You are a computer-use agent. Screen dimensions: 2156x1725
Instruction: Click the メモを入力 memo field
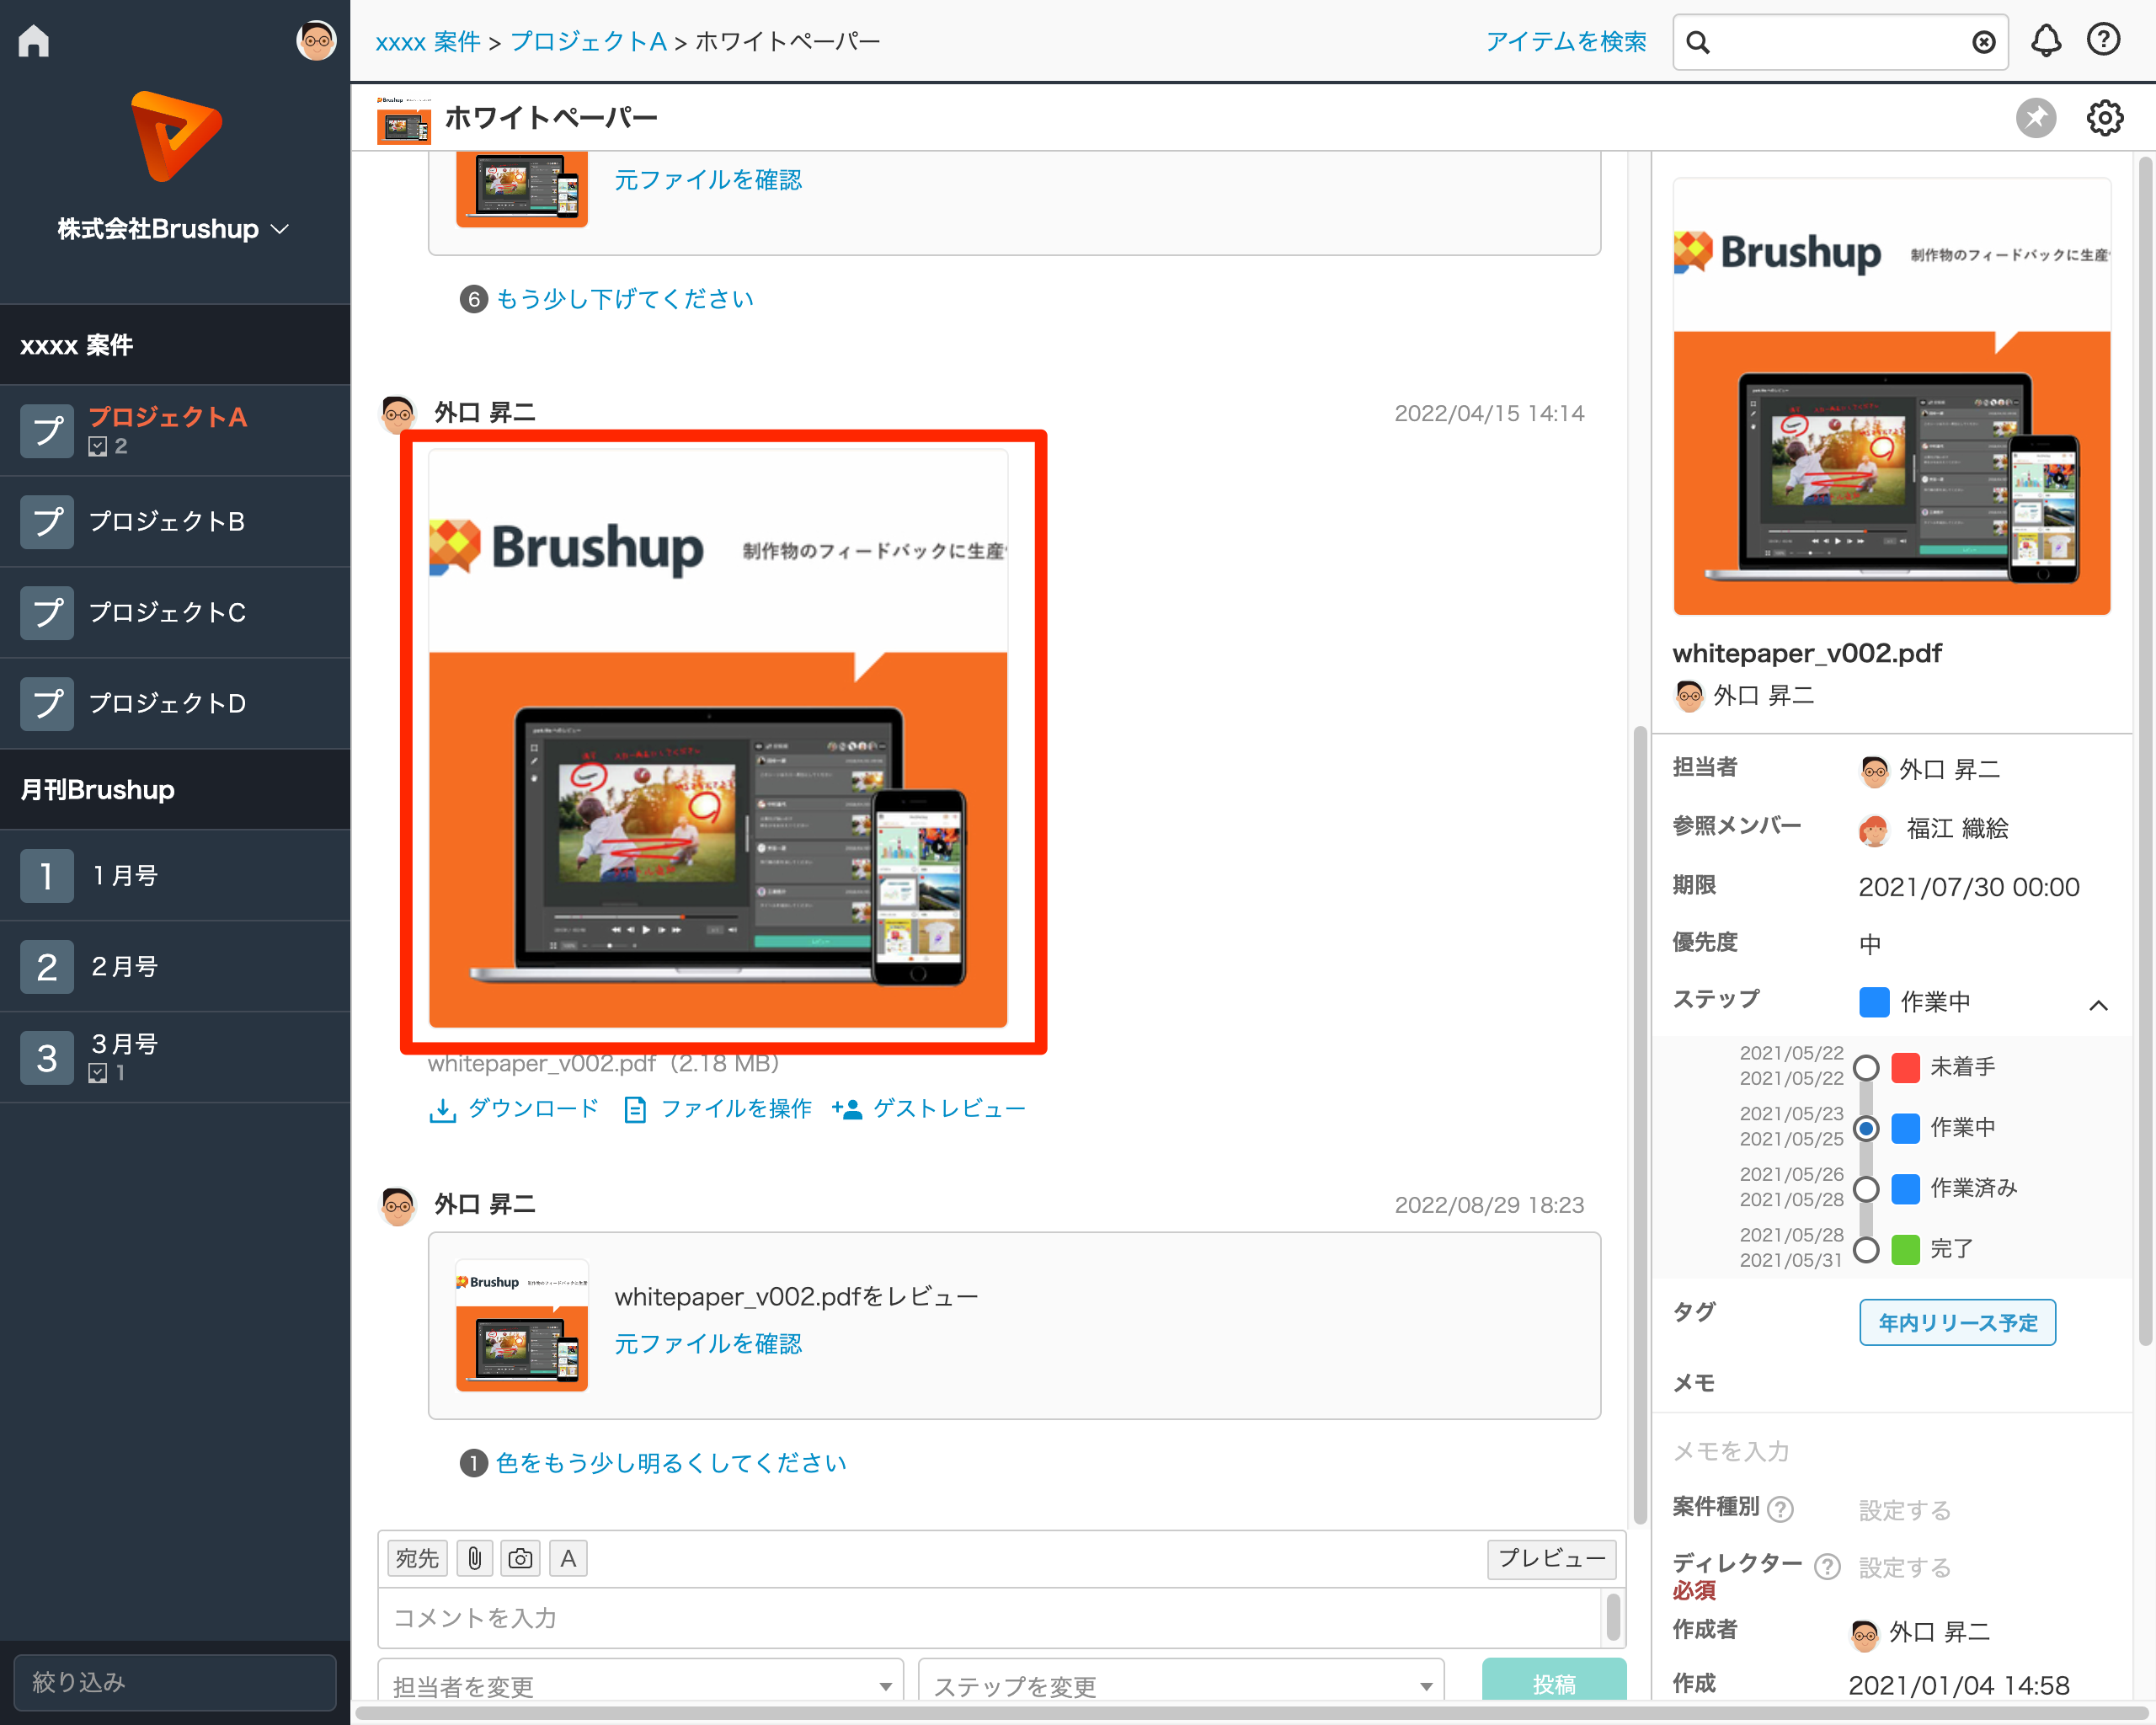pos(1892,1450)
